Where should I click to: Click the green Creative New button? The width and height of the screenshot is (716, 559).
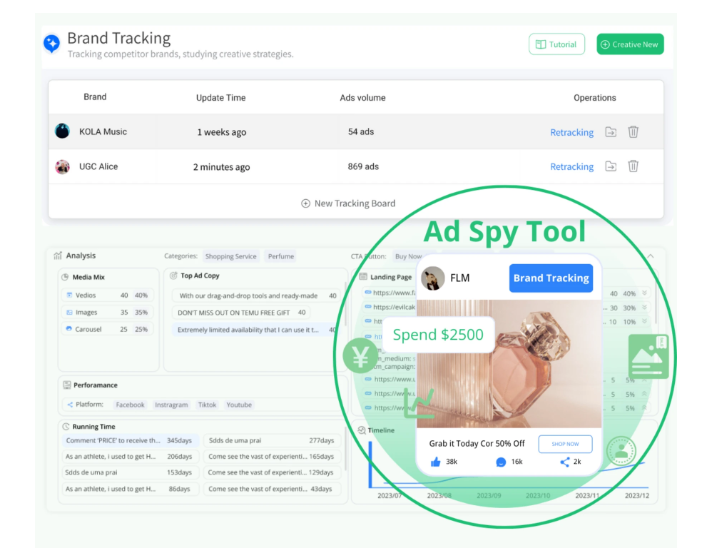pyautogui.click(x=630, y=44)
